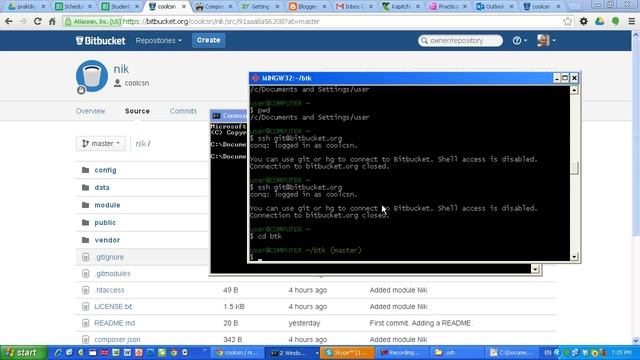
Task: Click the Create button
Action: pyautogui.click(x=209, y=40)
